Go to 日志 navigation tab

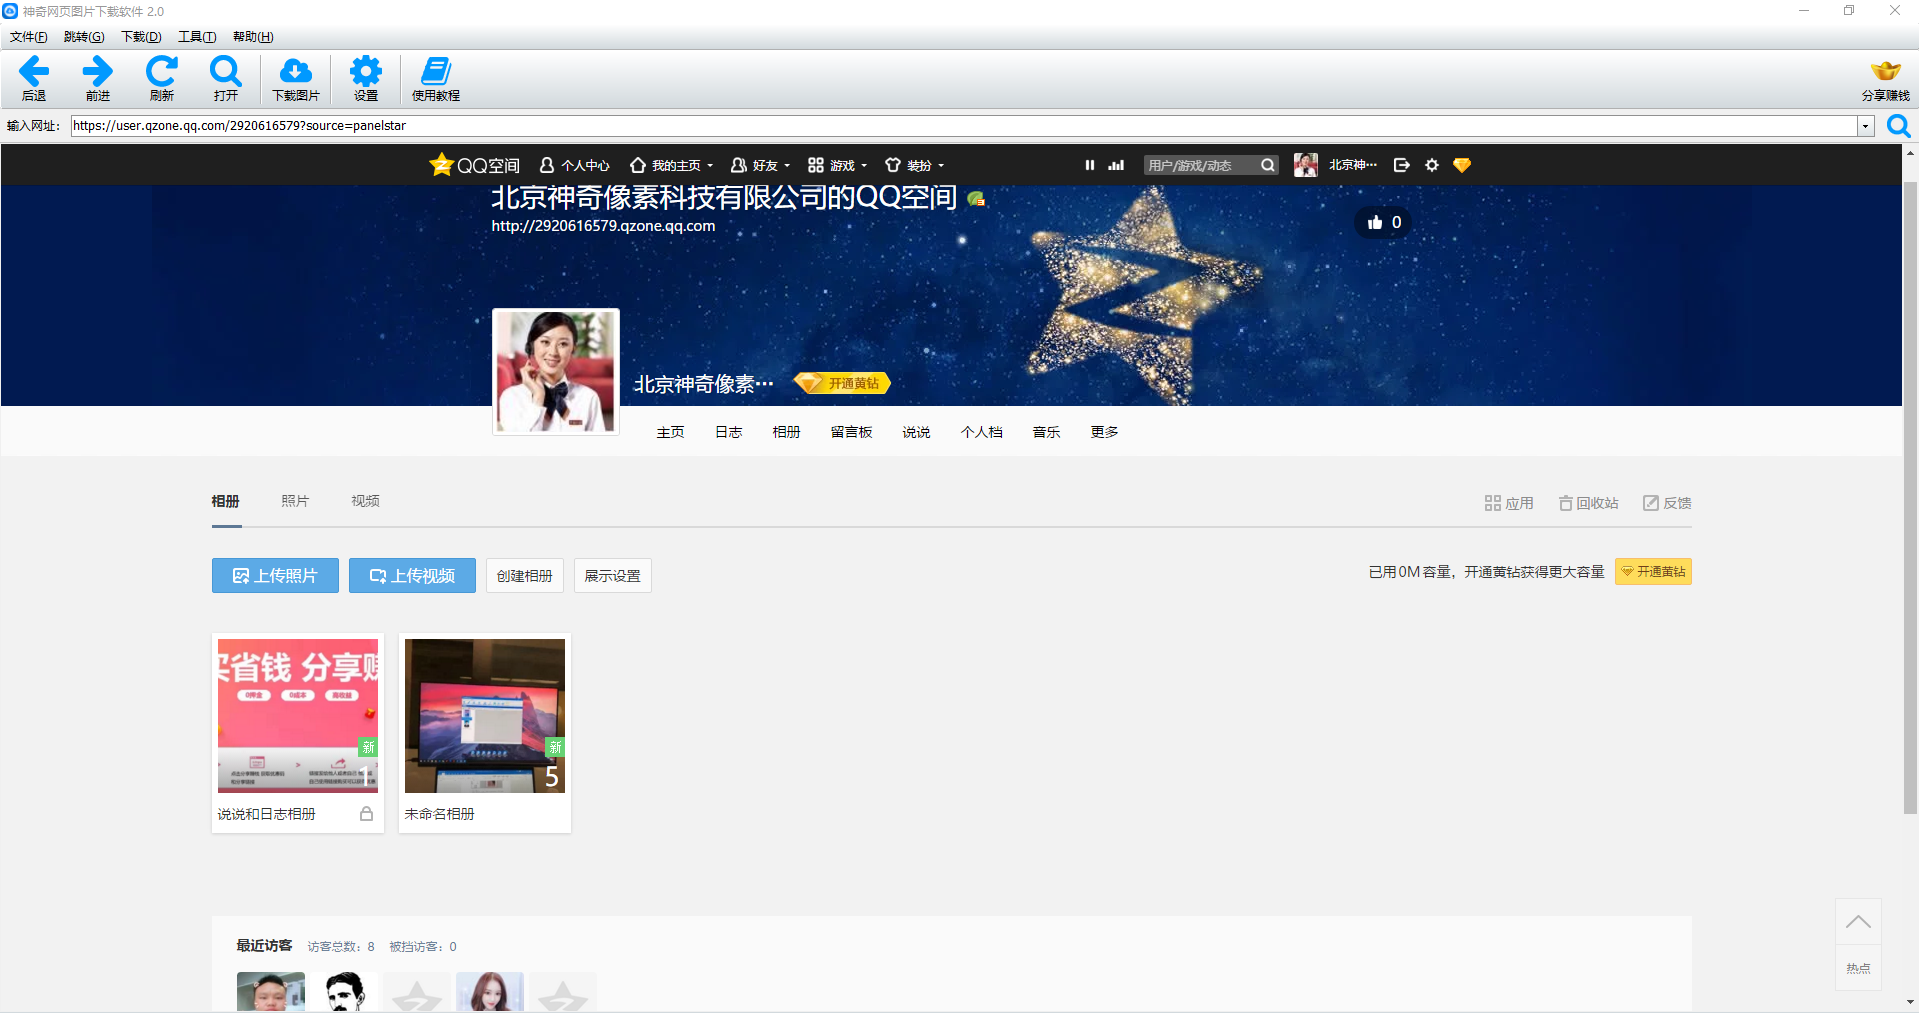[x=728, y=432]
